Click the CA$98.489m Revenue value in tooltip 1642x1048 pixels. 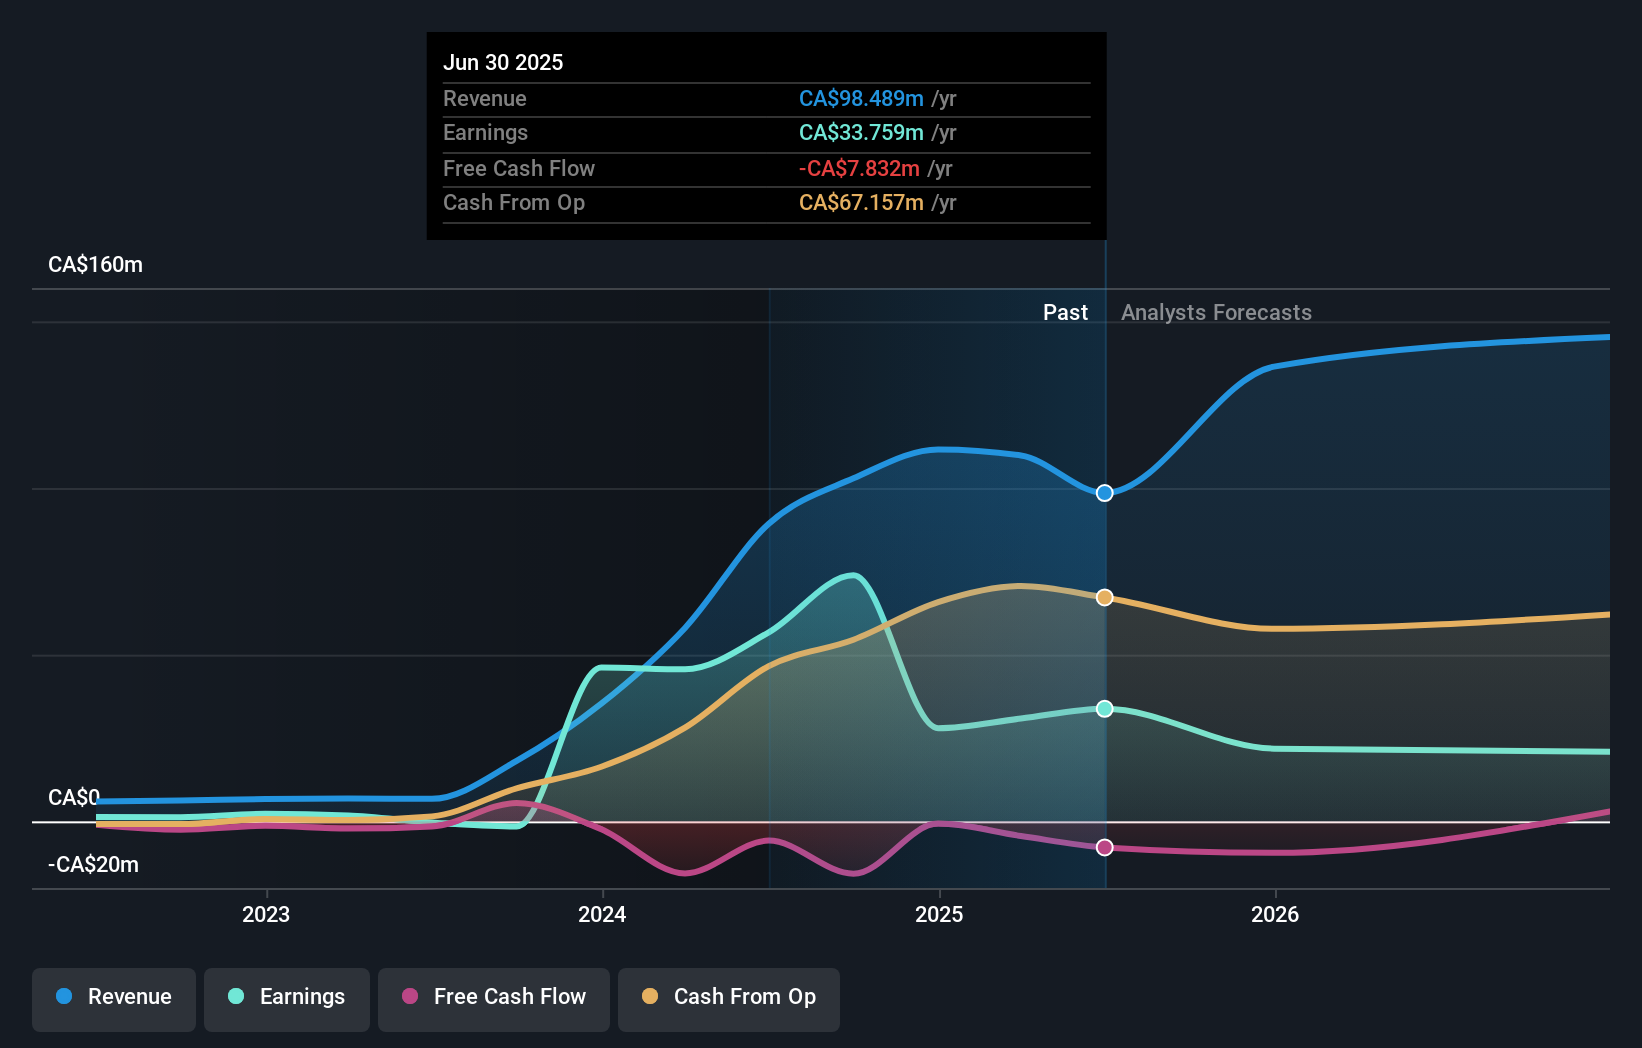click(x=861, y=98)
